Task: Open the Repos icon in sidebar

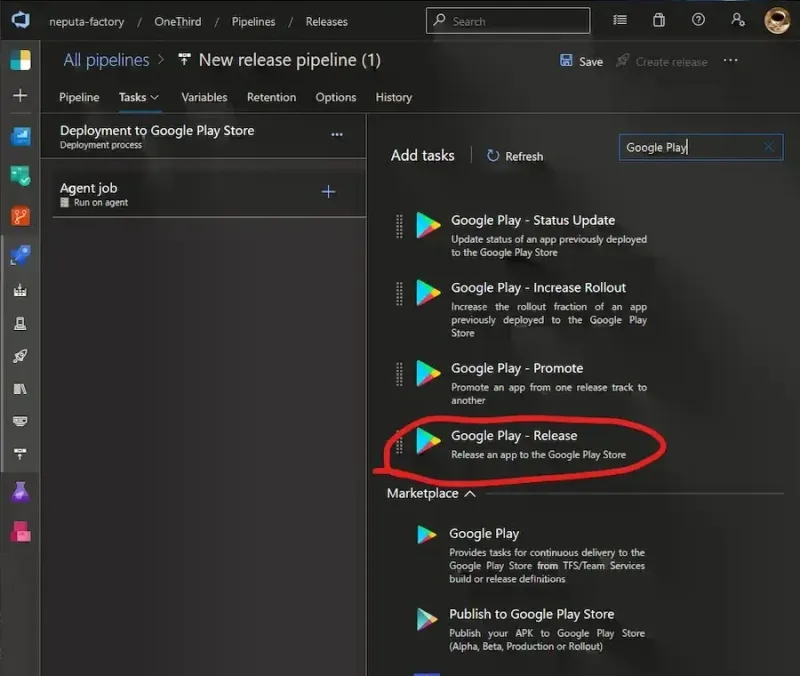Action: click(20, 215)
